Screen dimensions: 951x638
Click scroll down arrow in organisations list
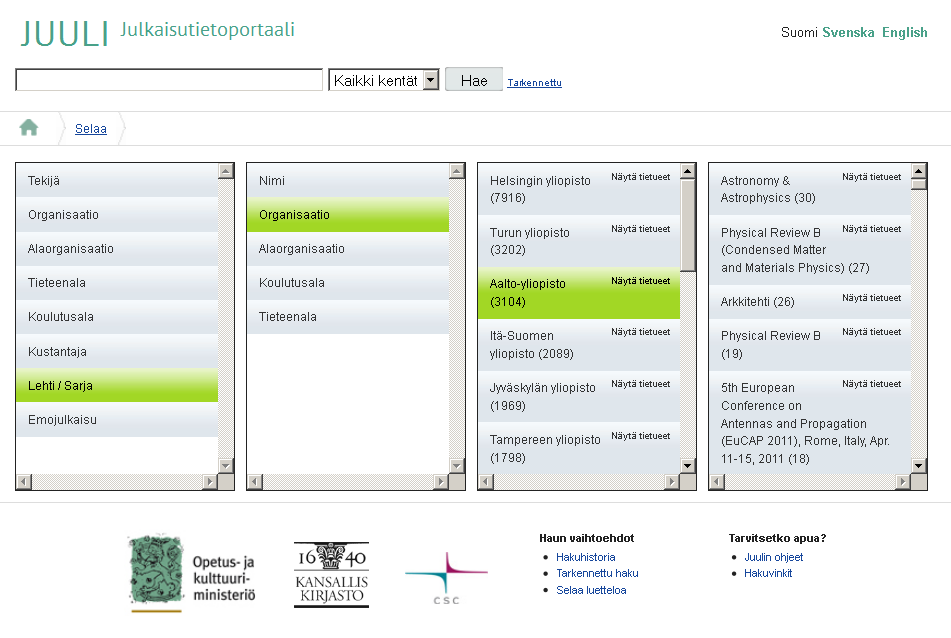click(x=688, y=466)
